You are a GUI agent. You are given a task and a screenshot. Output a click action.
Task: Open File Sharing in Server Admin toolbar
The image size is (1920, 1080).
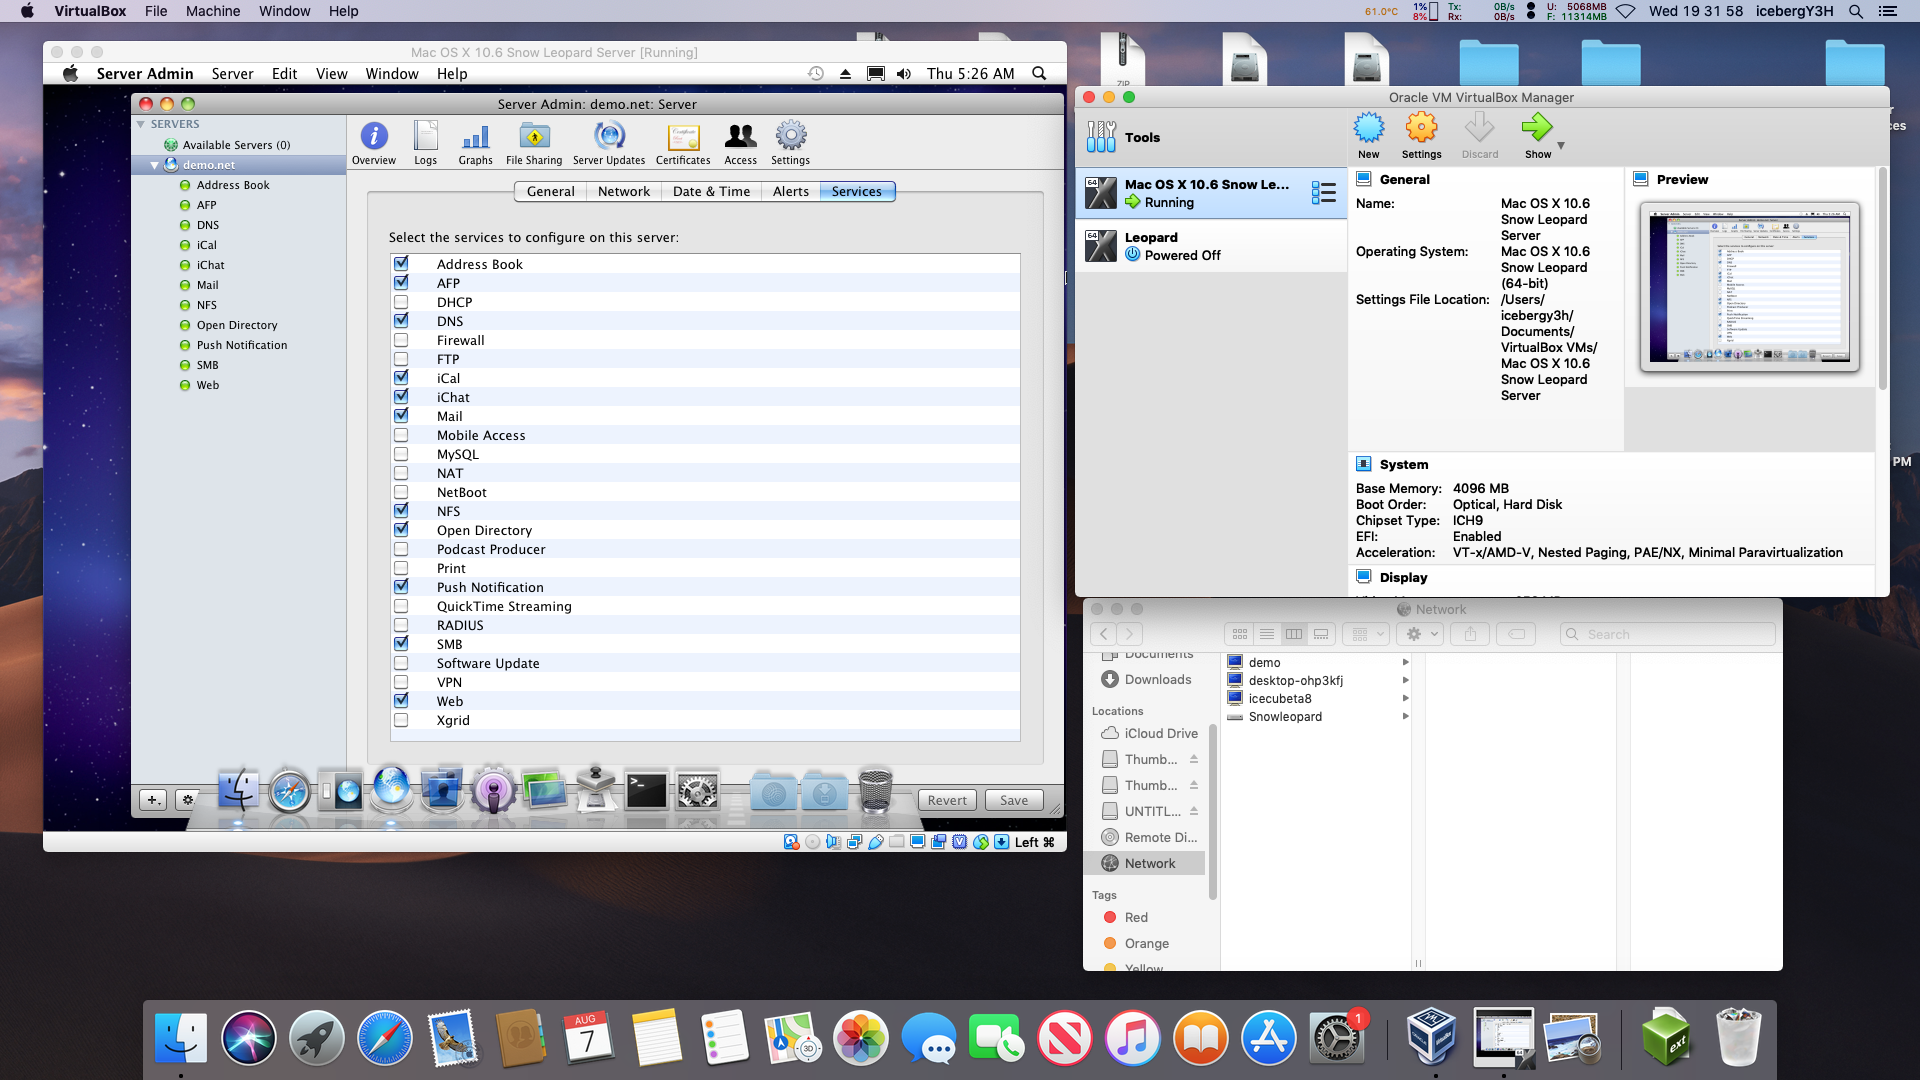(x=534, y=143)
